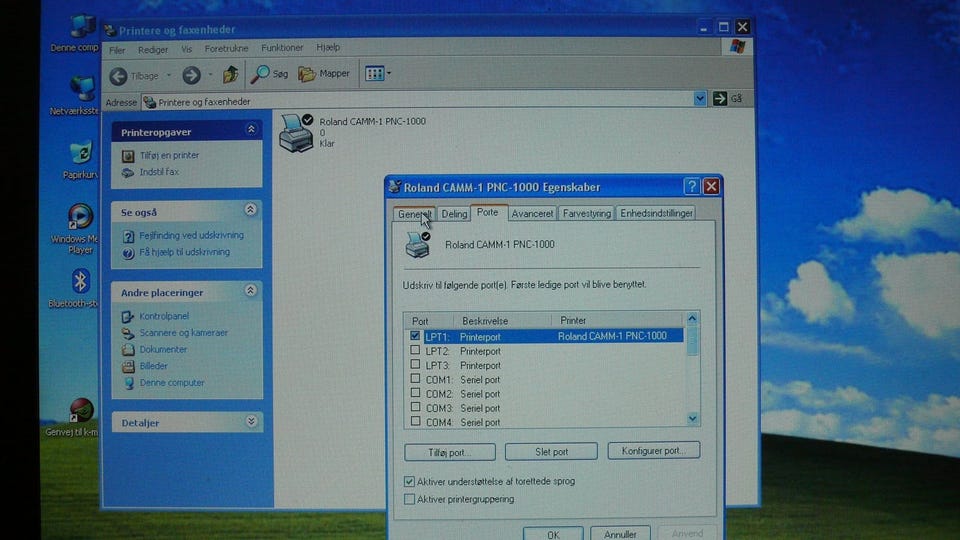The width and height of the screenshot is (960, 540).
Task: Check the COM1 port checkbox
Action: click(415, 378)
